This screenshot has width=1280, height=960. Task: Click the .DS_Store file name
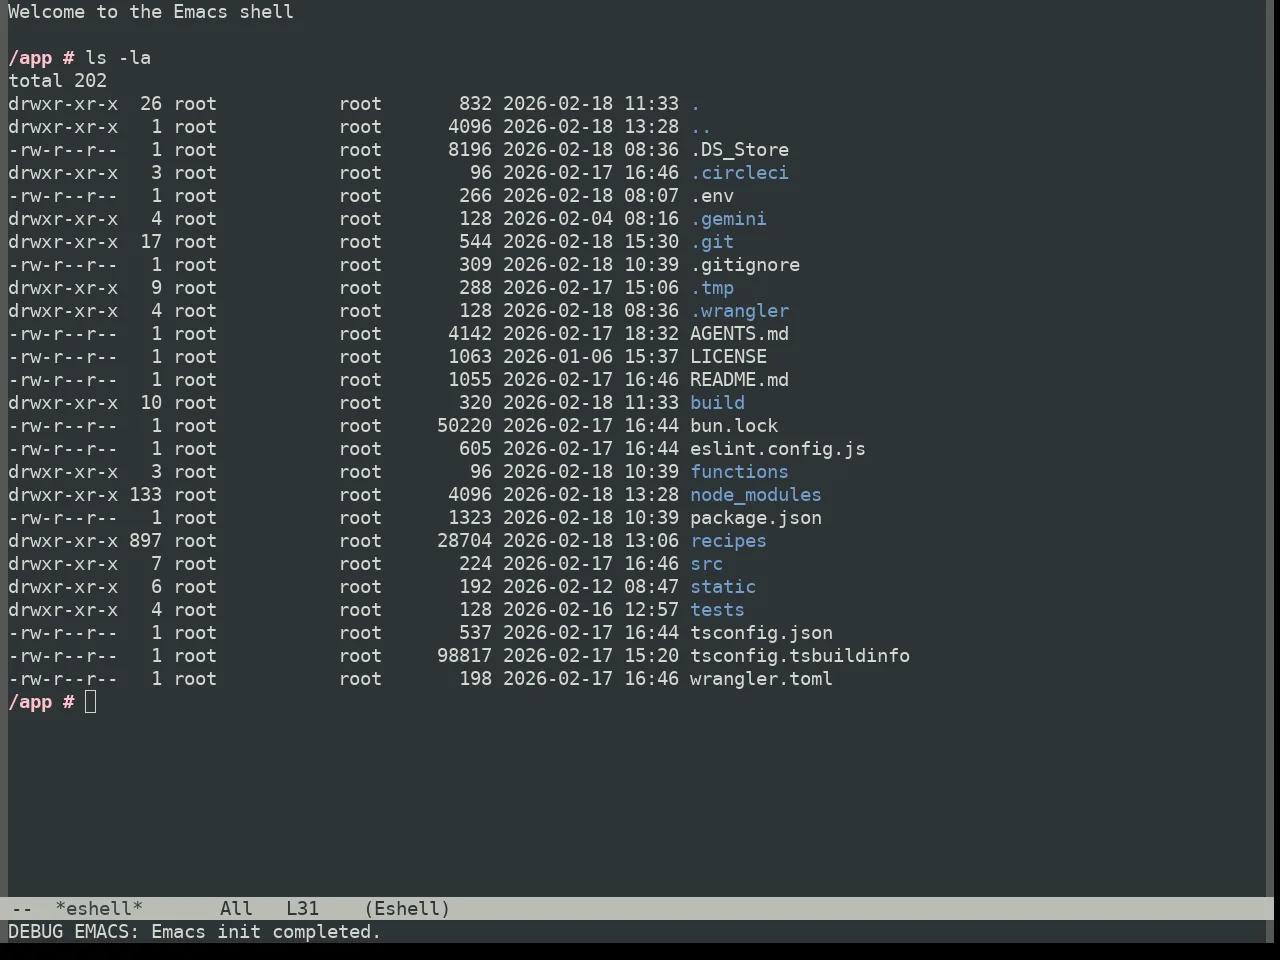click(739, 150)
